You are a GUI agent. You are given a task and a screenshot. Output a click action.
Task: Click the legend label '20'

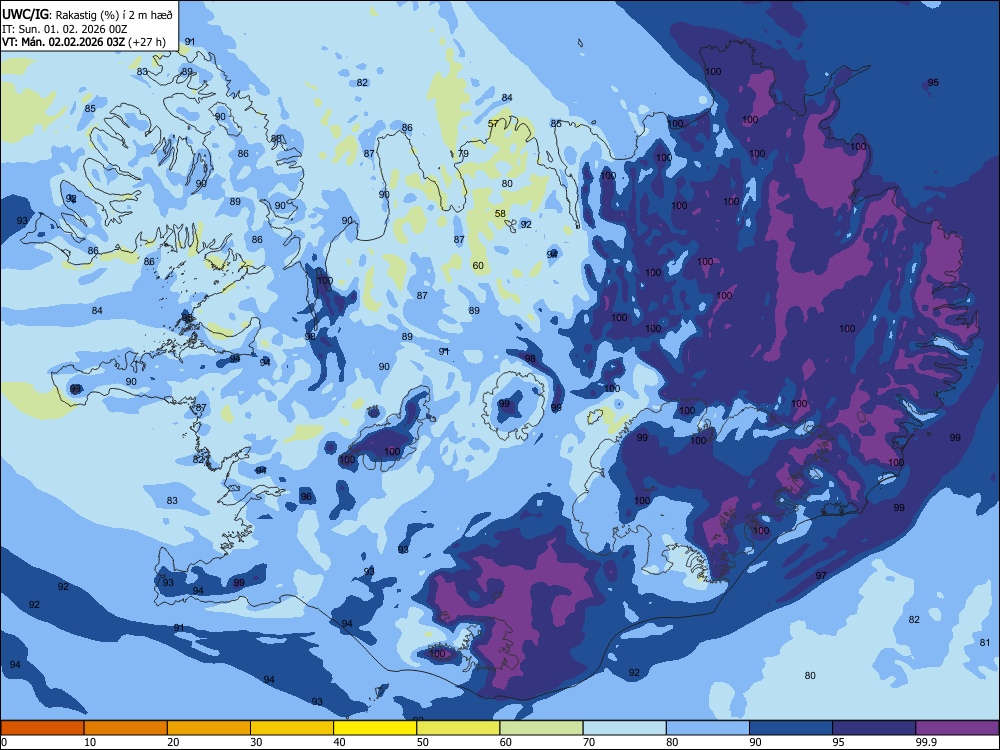[173, 742]
